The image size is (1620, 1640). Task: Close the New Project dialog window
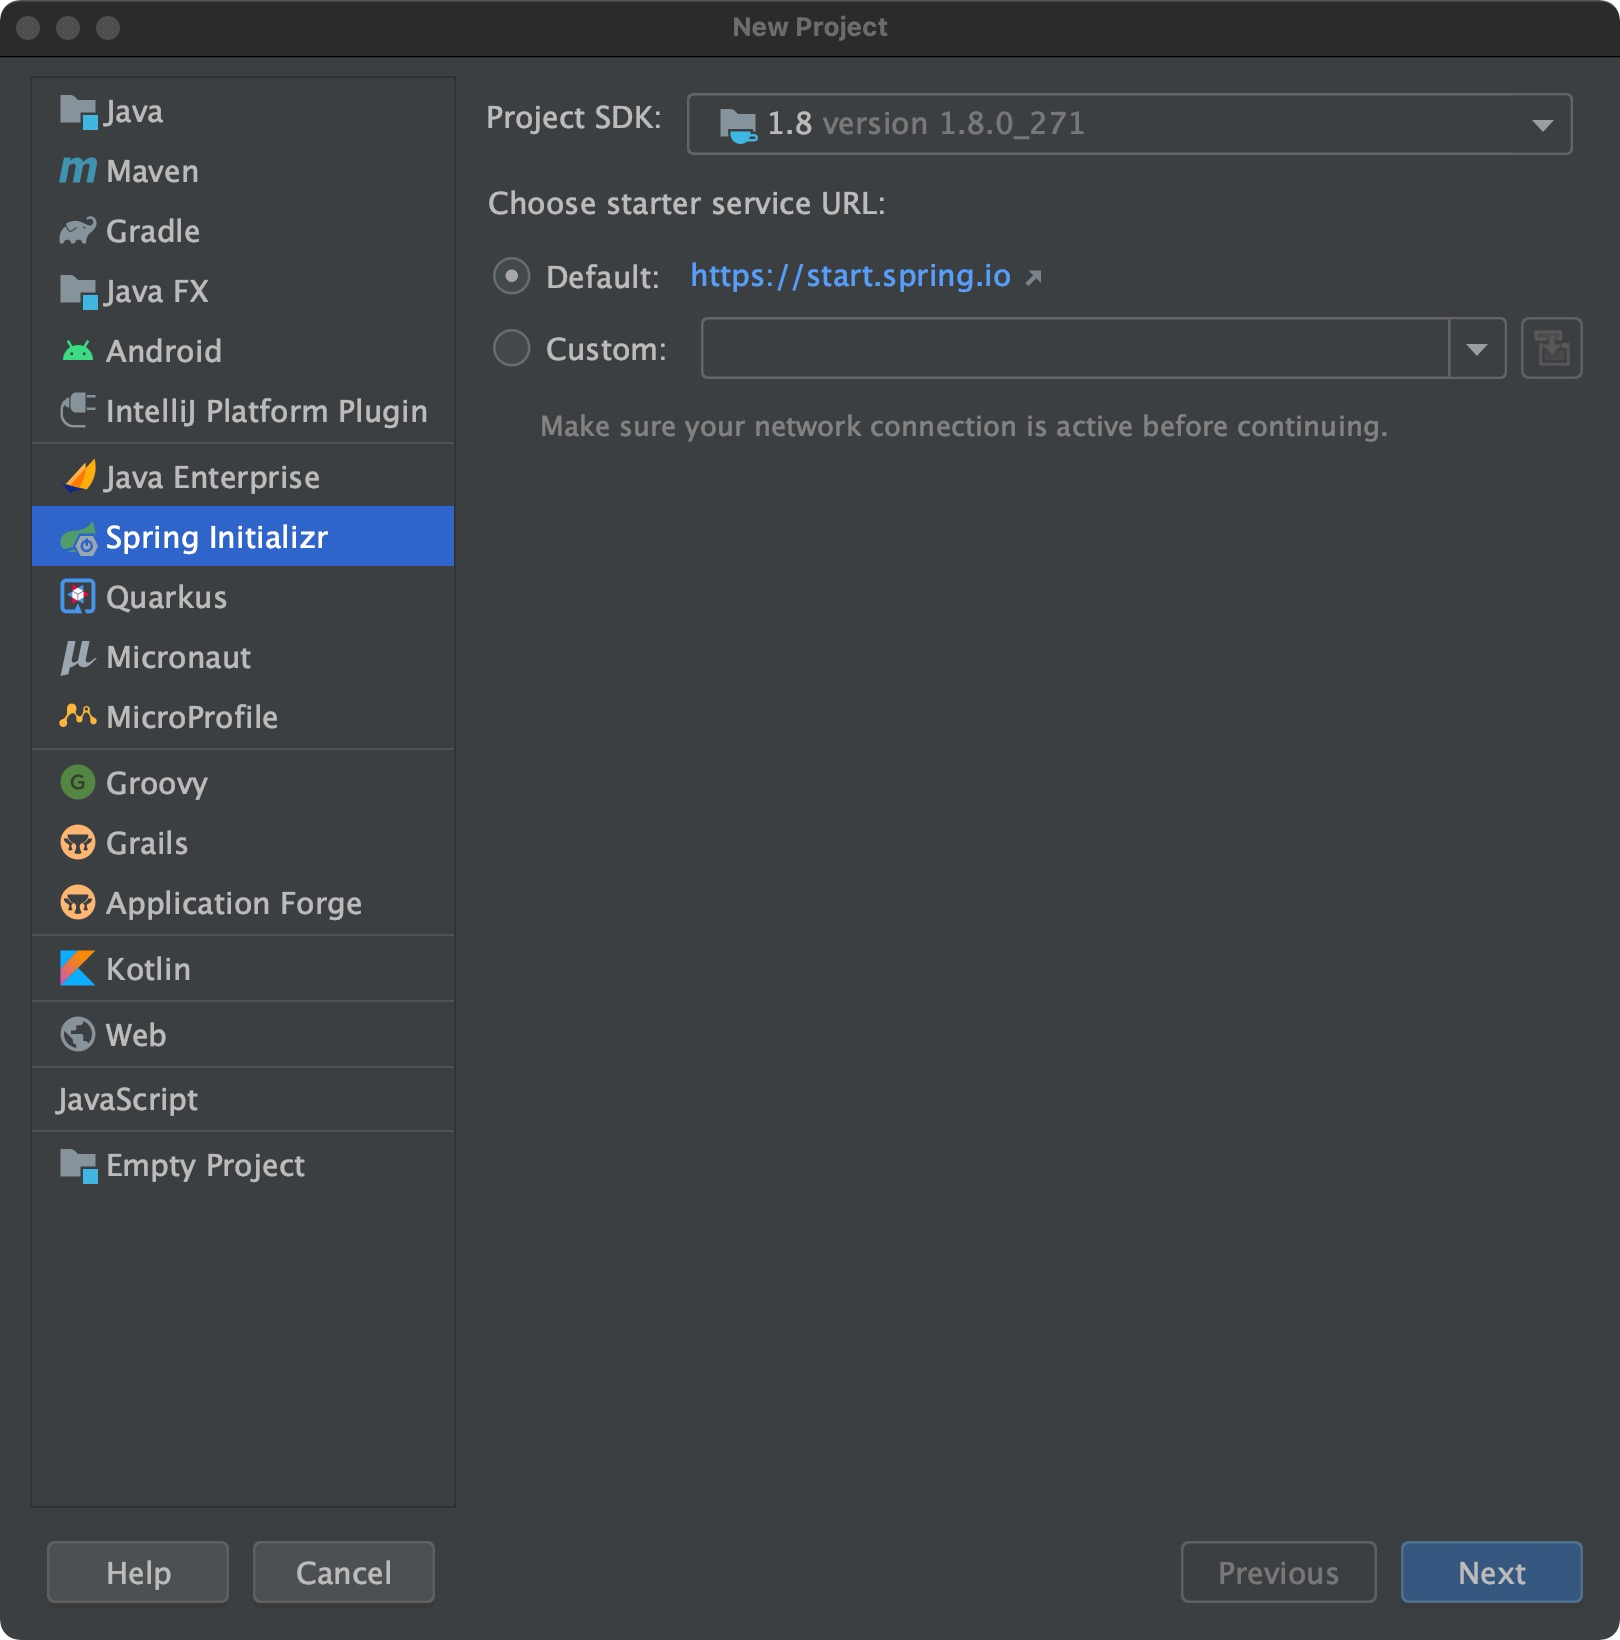click(x=28, y=28)
